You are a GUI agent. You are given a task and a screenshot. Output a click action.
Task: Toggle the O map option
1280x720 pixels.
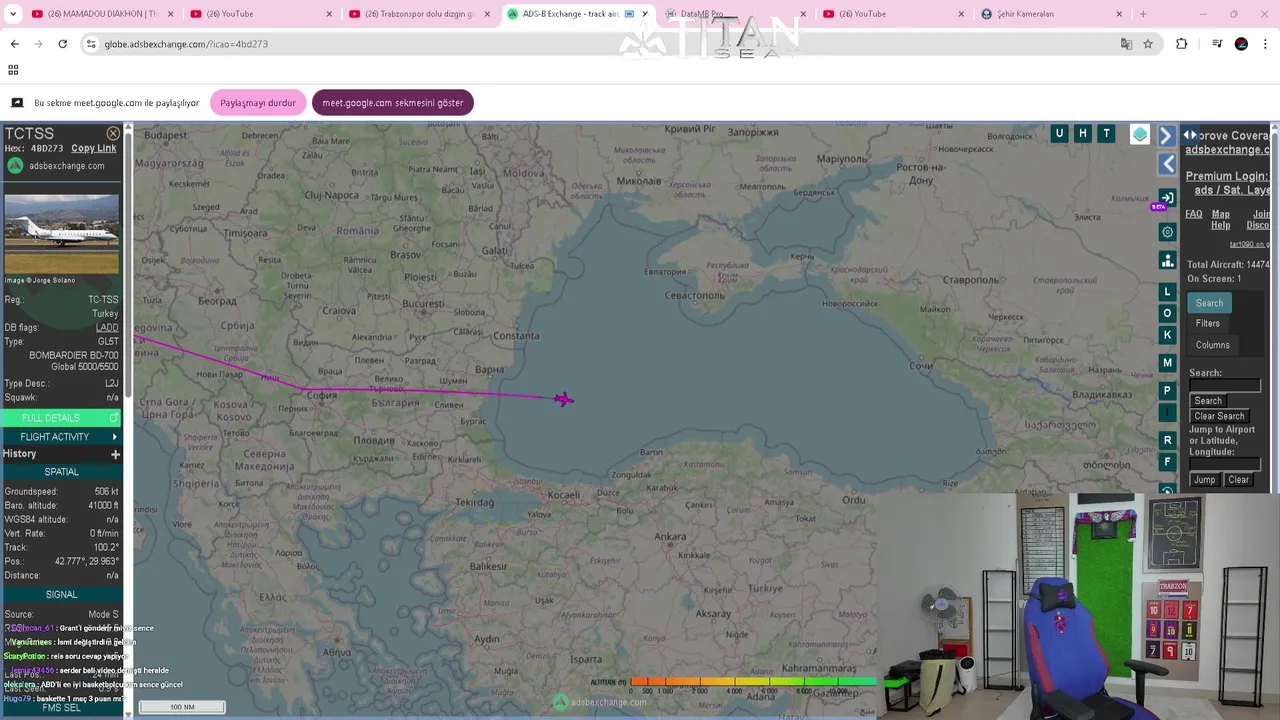(x=1167, y=314)
